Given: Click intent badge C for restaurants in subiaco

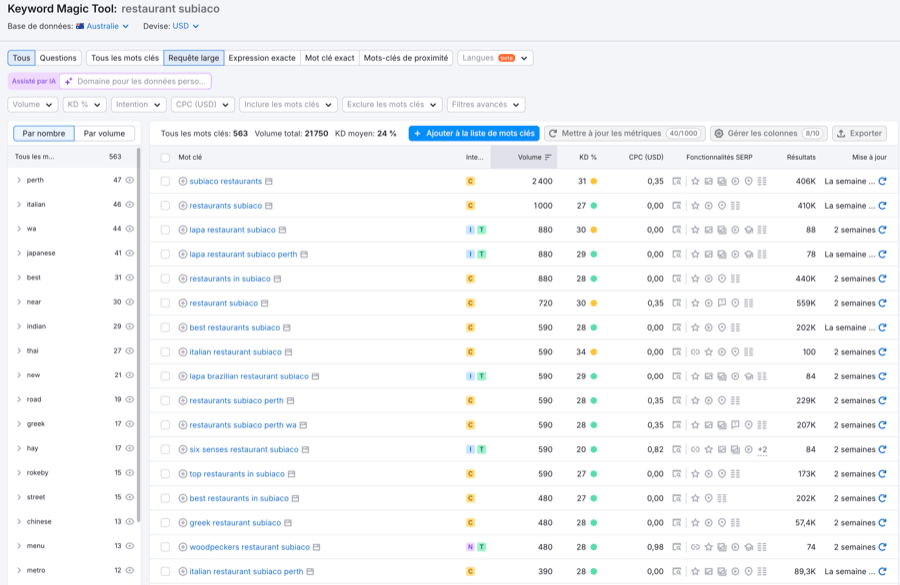Looking at the screenshot, I should (470, 278).
